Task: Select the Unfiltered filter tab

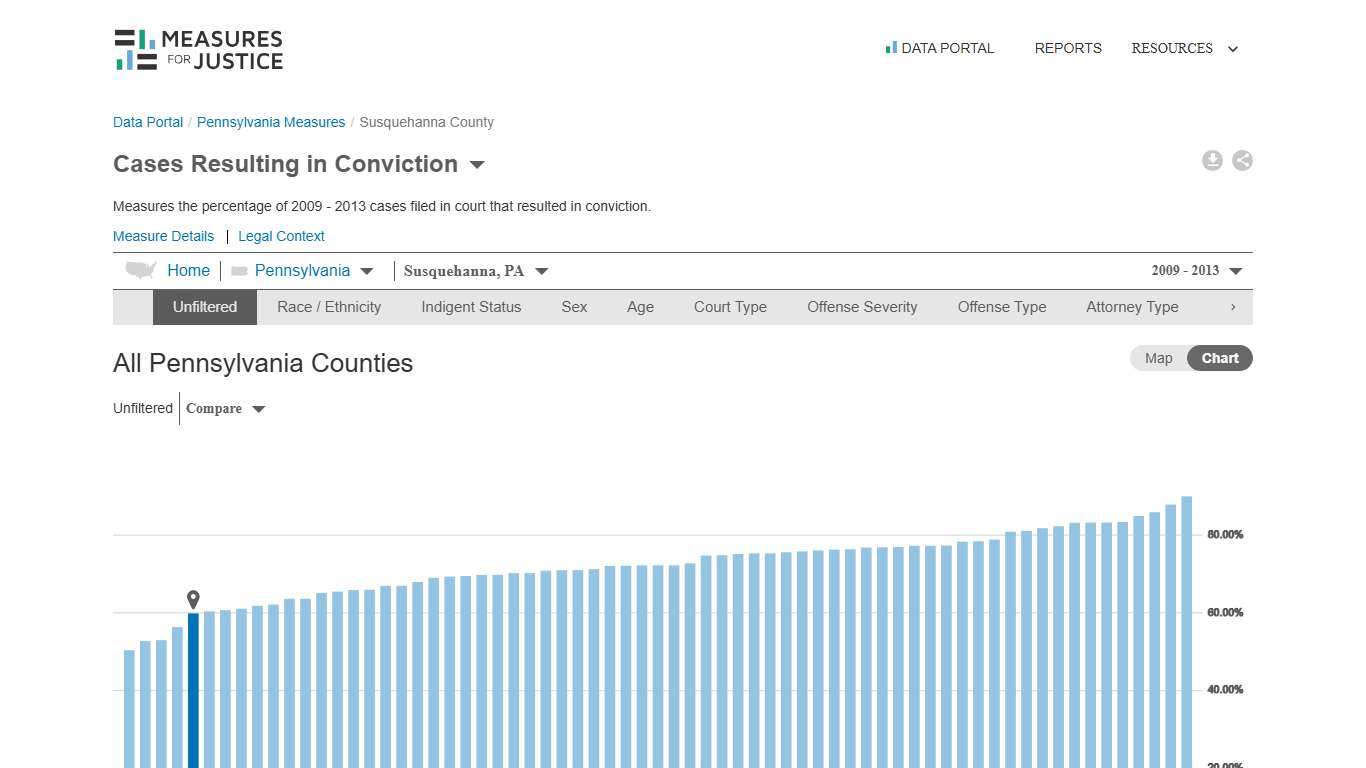Action: coord(204,307)
